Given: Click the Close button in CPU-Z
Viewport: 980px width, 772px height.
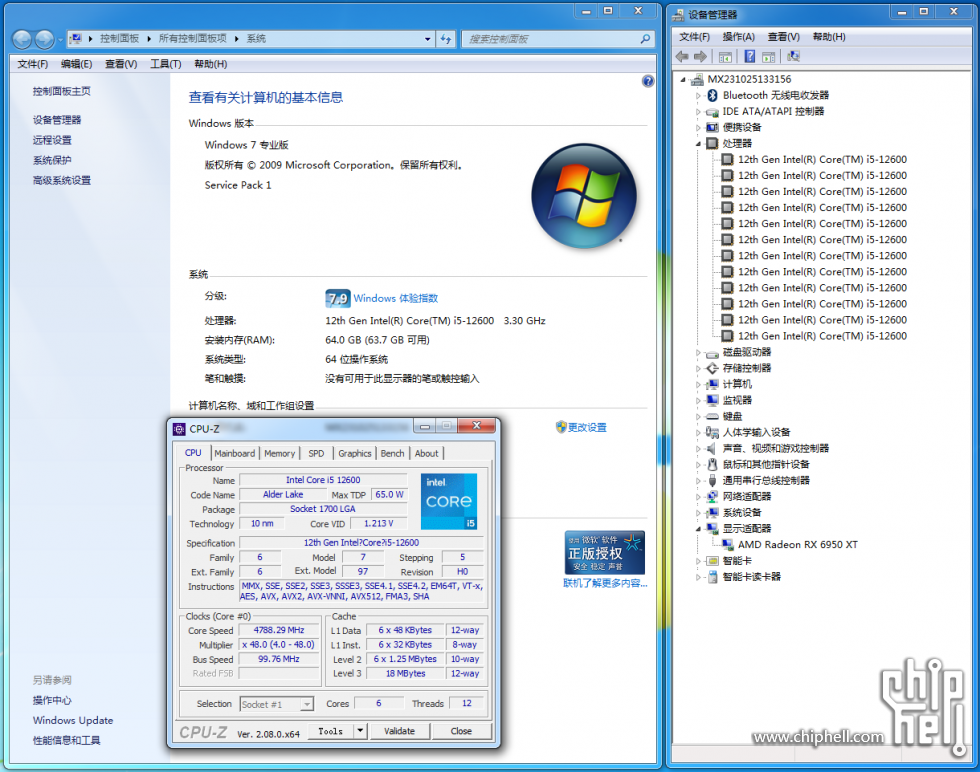Looking at the screenshot, I should [x=461, y=731].
